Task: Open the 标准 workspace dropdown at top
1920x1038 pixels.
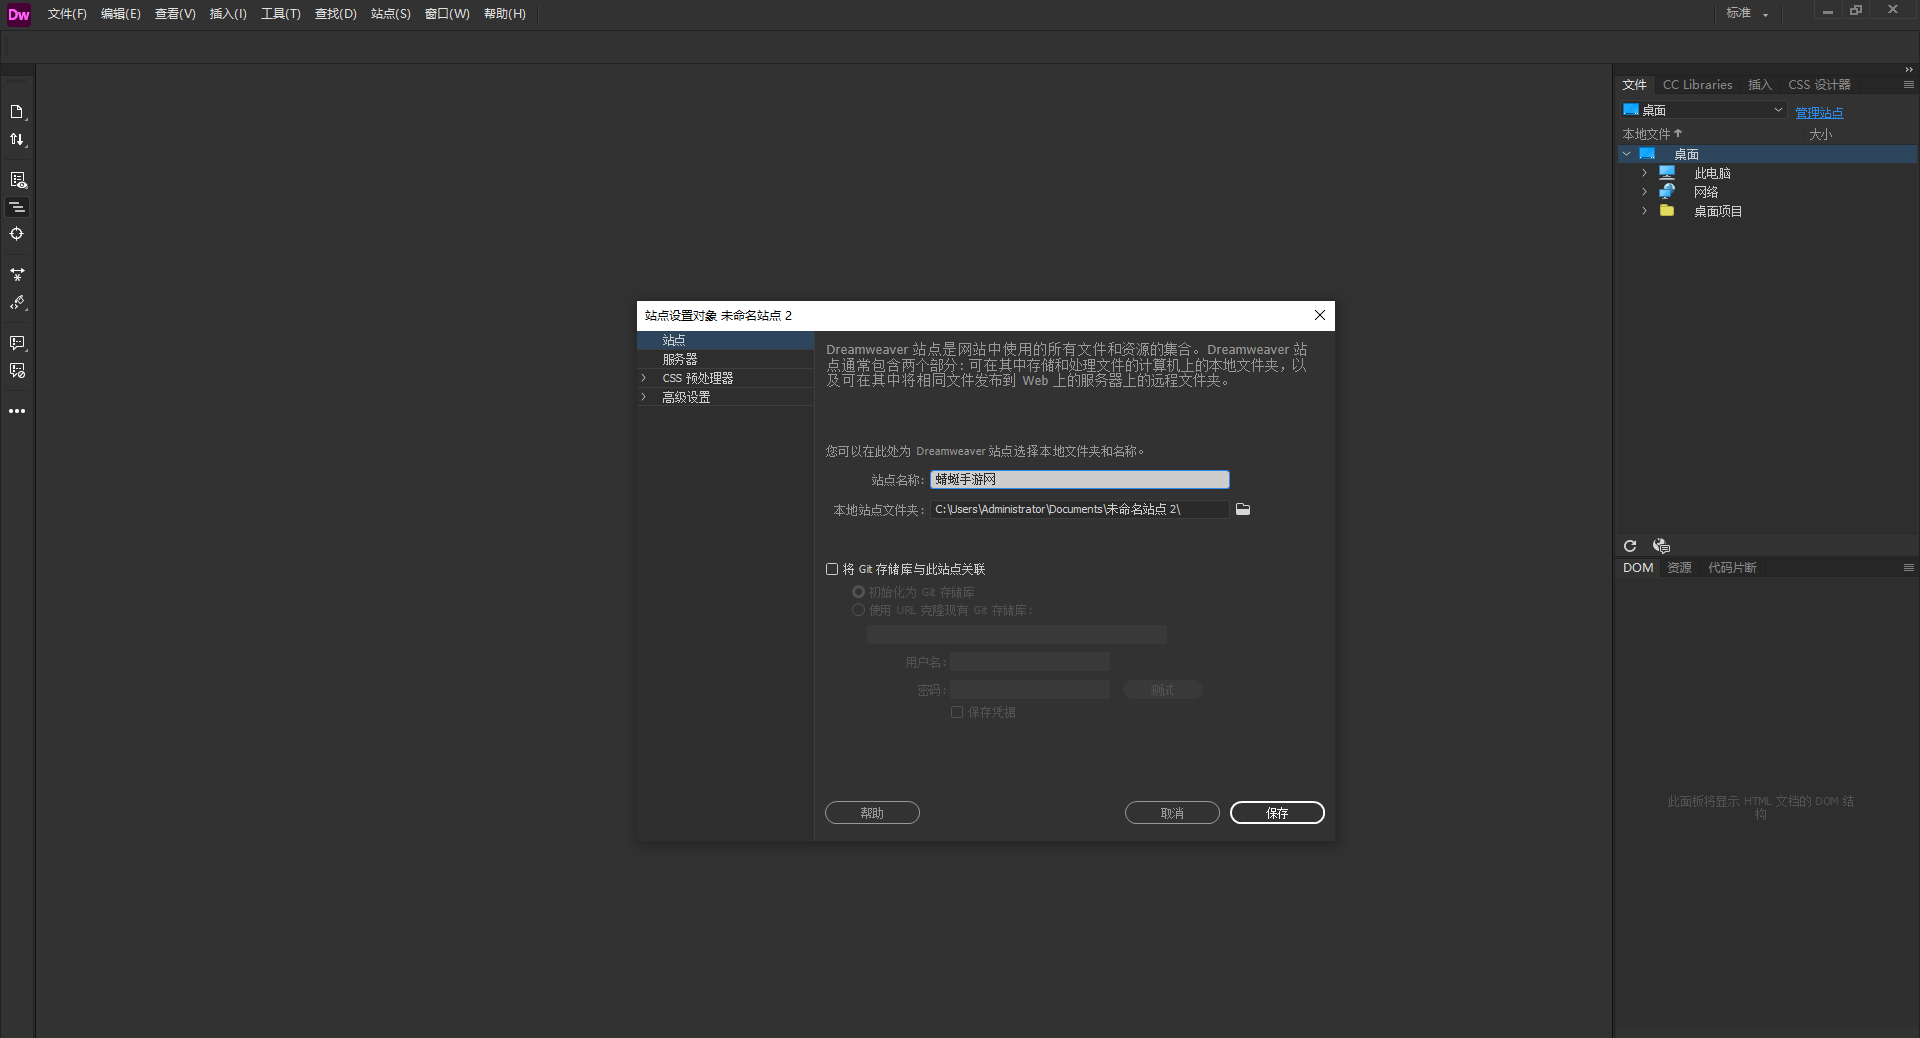Action: 1747,13
